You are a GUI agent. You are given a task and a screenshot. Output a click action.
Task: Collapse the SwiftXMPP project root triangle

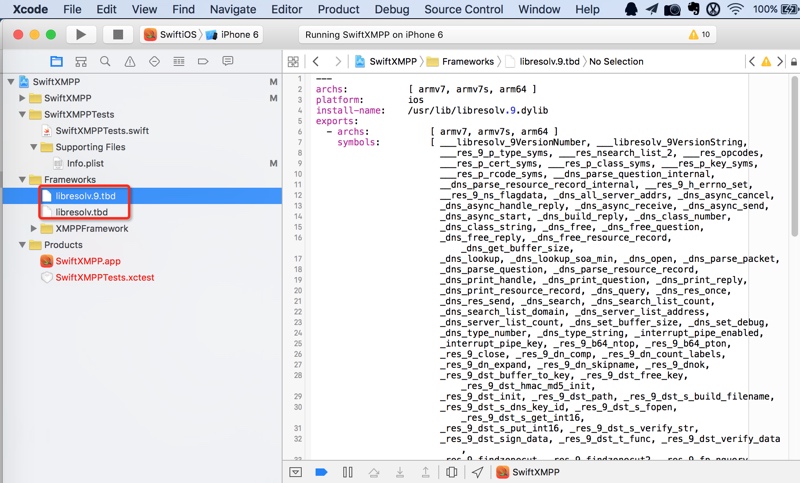pyautogui.click(x=11, y=82)
